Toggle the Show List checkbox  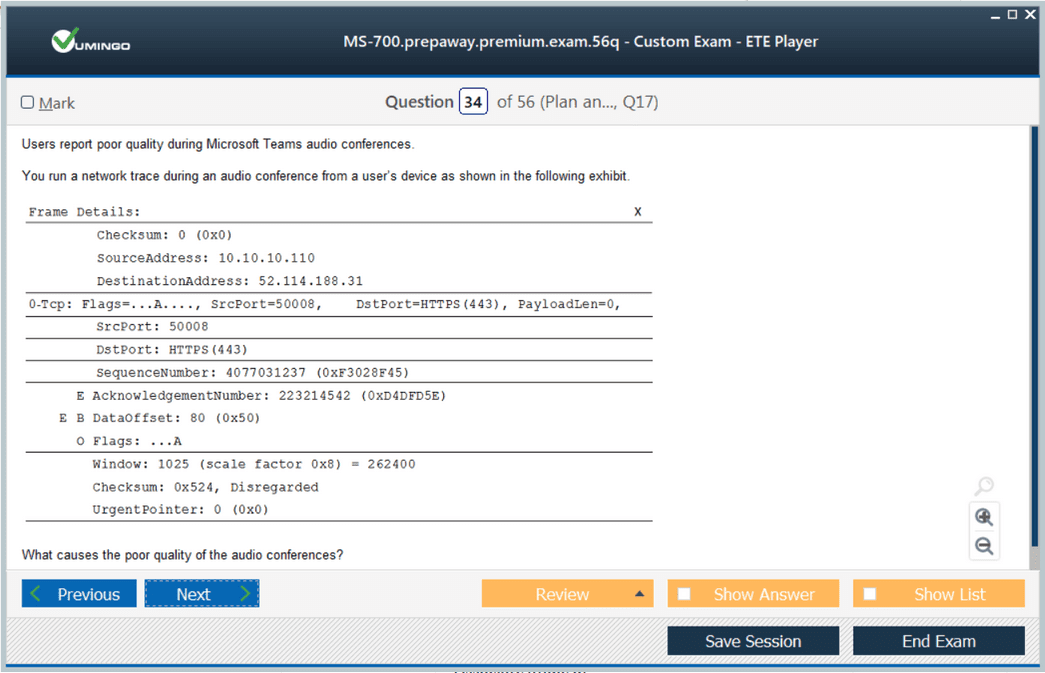point(870,594)
